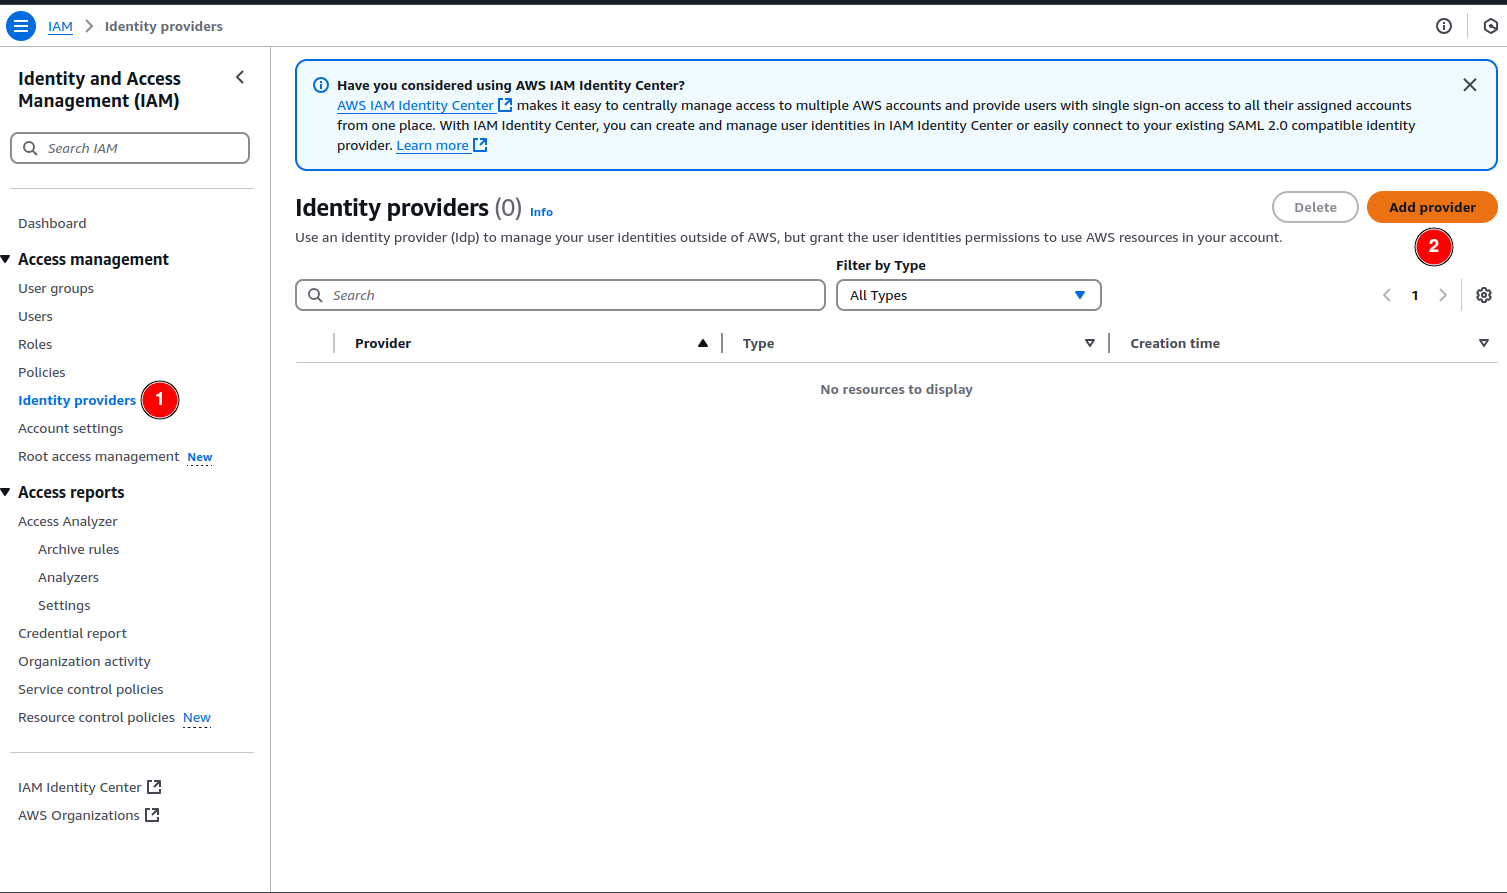Navigate to Users
Screen dimensions: 1507x893
point(35,316)
